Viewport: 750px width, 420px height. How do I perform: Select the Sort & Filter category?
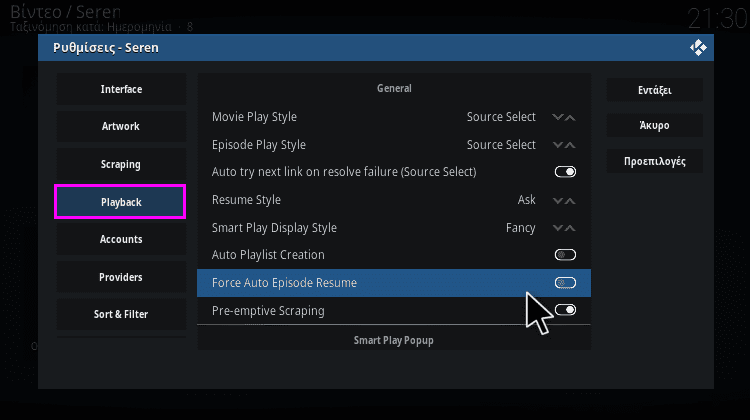coord(121,314)
